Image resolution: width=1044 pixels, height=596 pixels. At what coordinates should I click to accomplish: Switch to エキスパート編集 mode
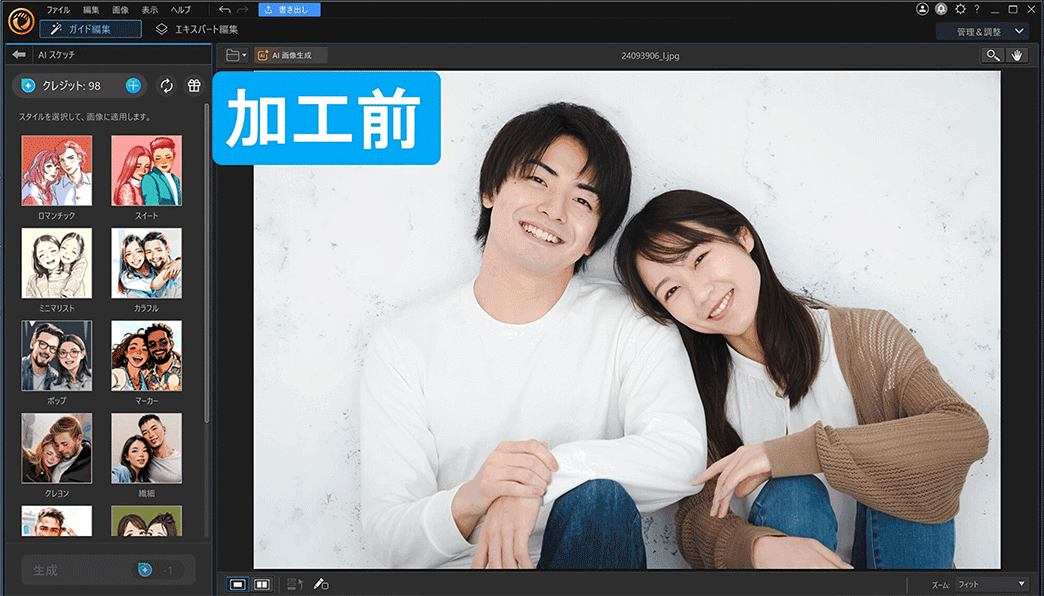coord(199,29)
